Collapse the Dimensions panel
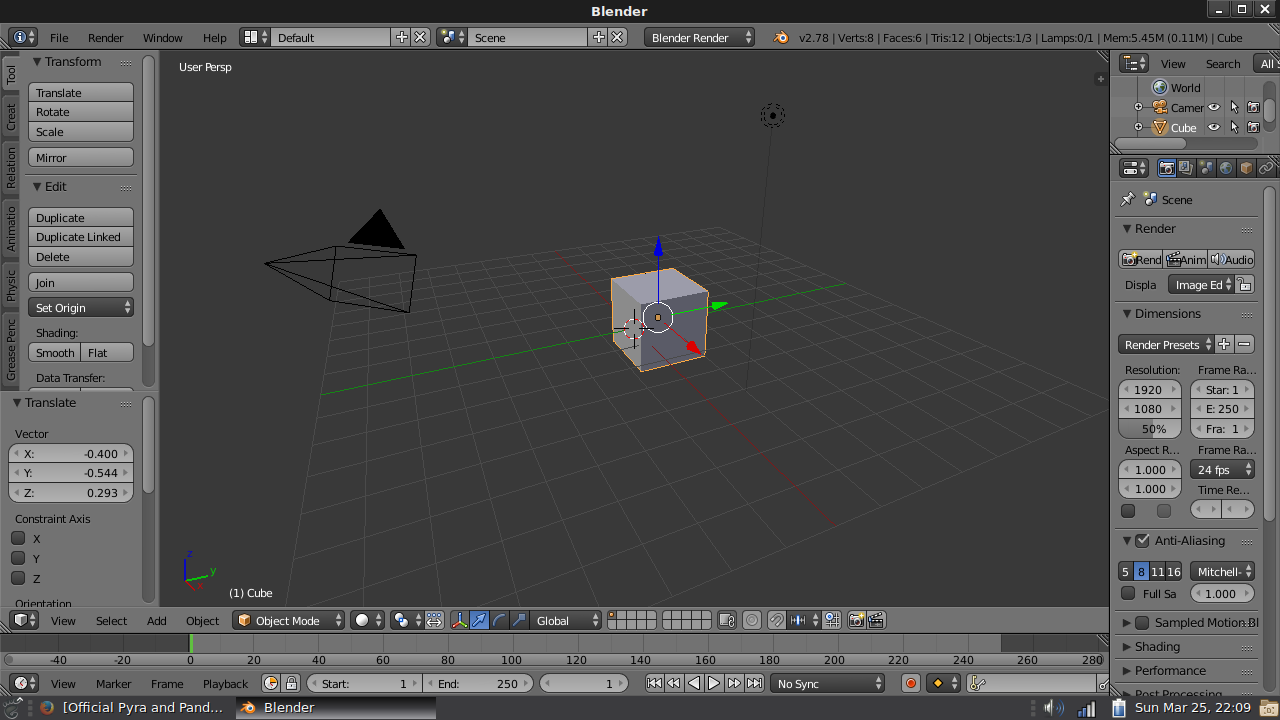Screen dimensions: 1280x720 click(x=1127, y=313)
